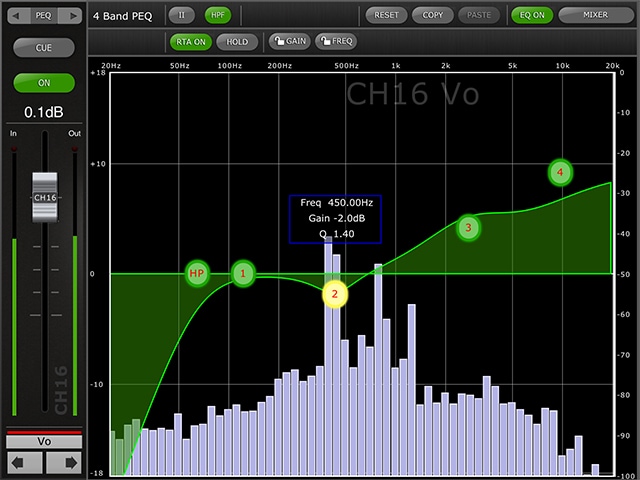Screen dimensions: 640x480
Task: Toggle the channel ON button
Action: pos(44,82)
